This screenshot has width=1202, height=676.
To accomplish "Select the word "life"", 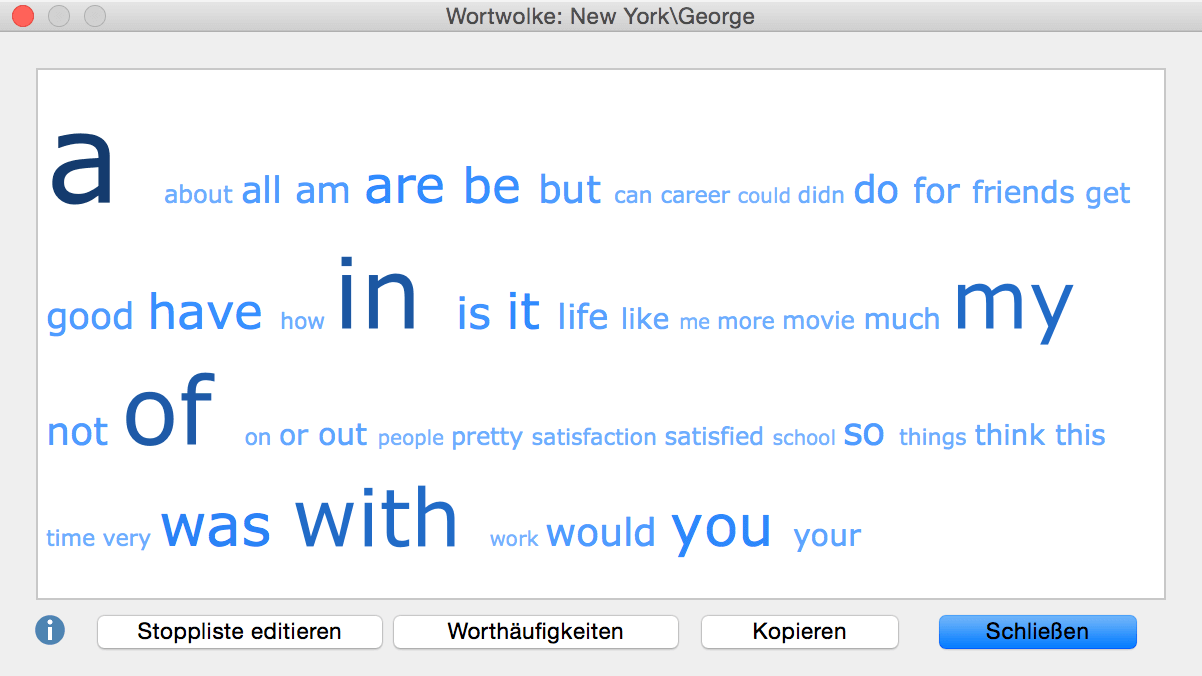I will (x=583, y=316).
